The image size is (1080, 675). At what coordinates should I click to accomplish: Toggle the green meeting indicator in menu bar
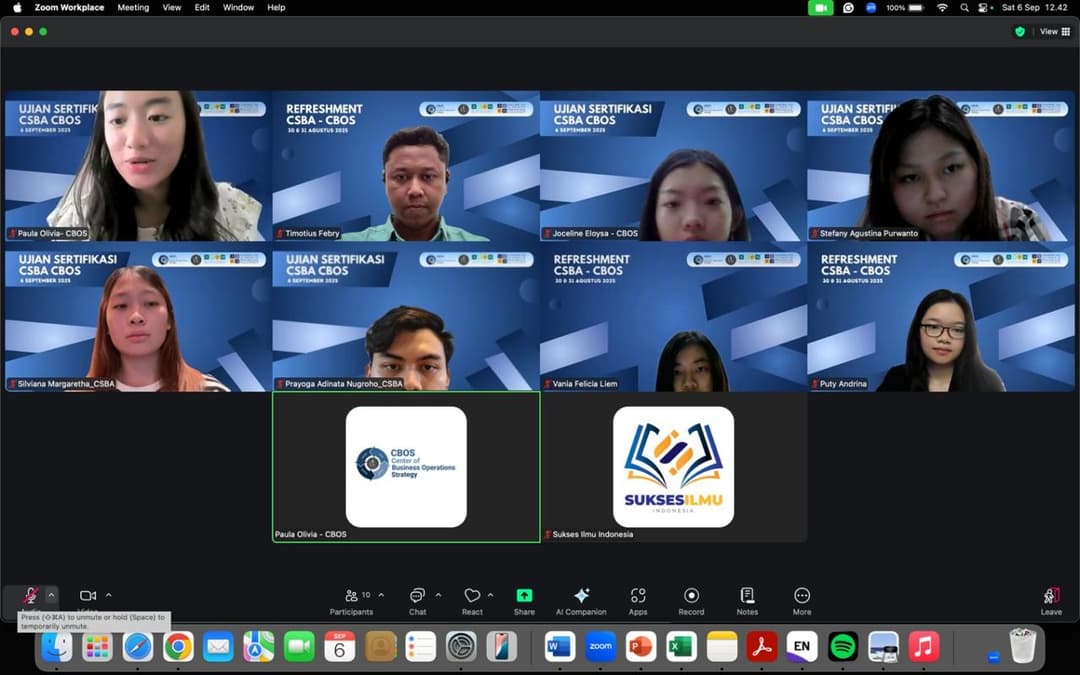click(819, 8)
